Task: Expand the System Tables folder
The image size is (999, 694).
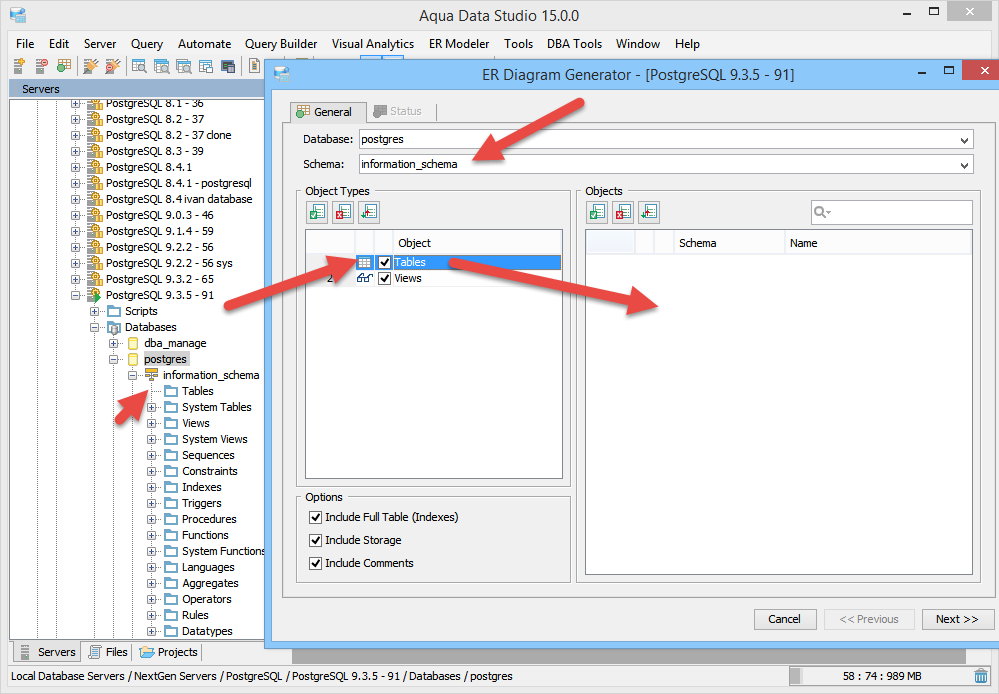Action: 152,407
